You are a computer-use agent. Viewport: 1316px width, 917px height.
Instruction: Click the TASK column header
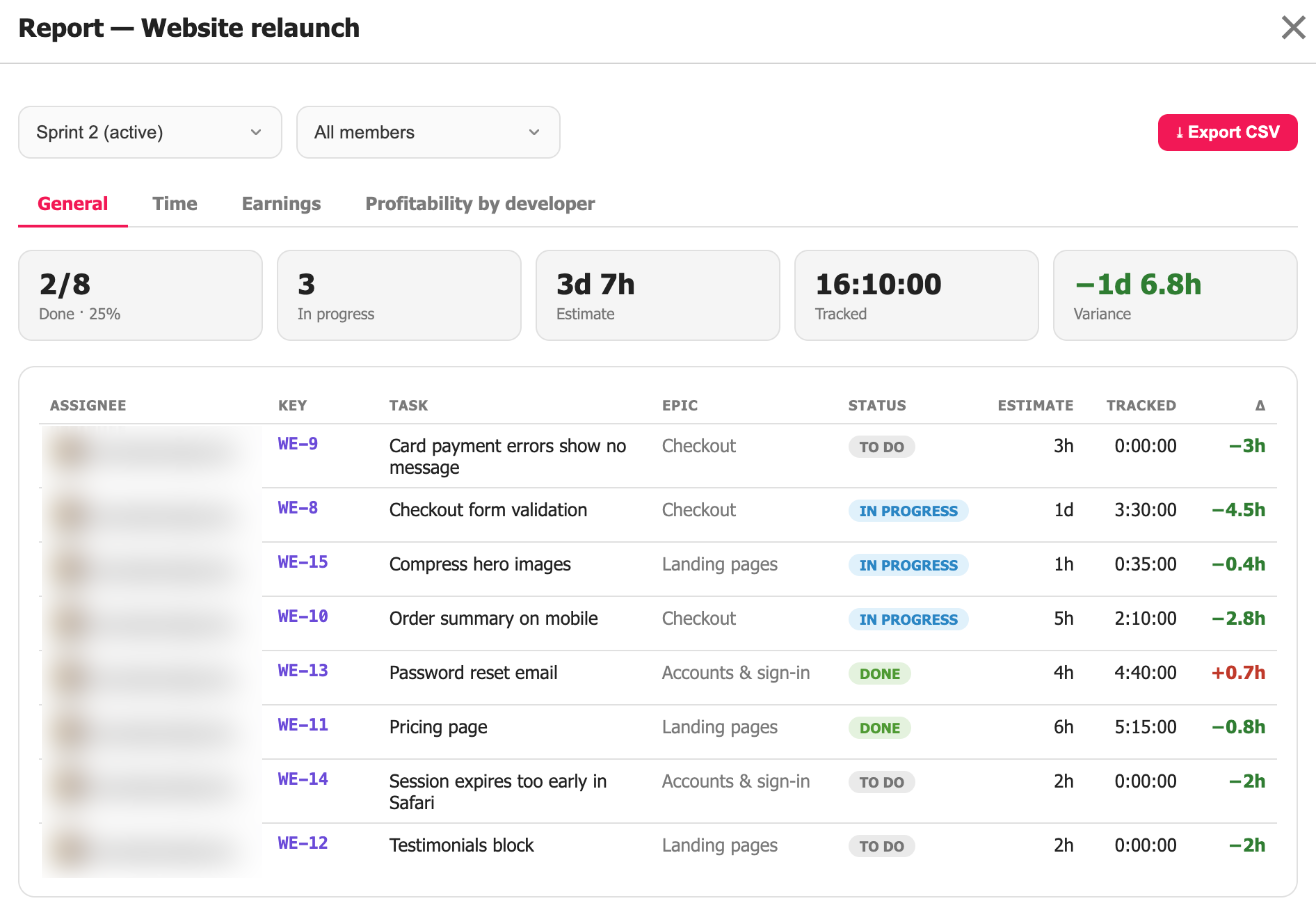(408, 406)
